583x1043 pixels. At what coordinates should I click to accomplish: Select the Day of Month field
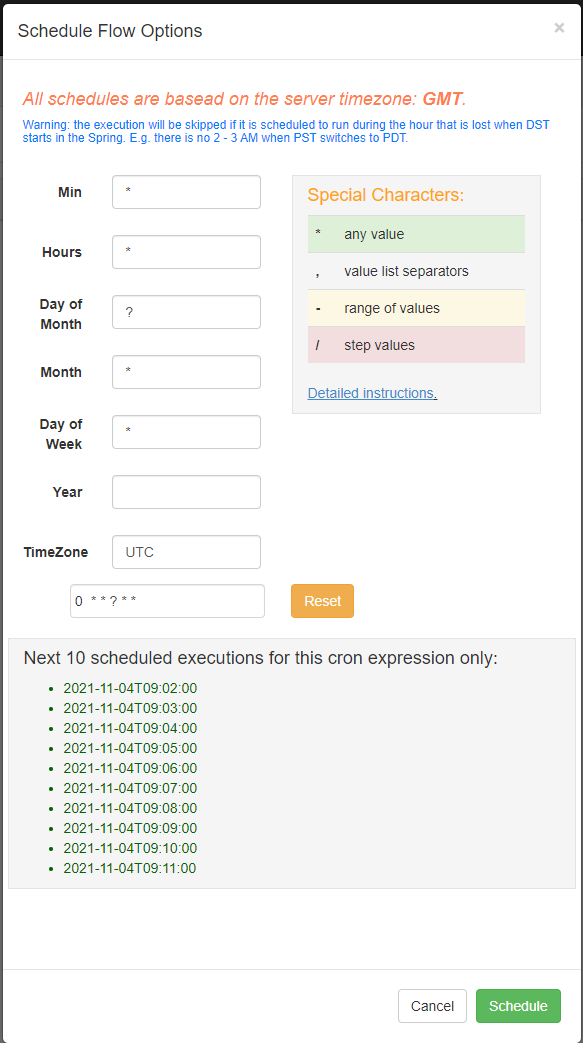click(186, 312)
